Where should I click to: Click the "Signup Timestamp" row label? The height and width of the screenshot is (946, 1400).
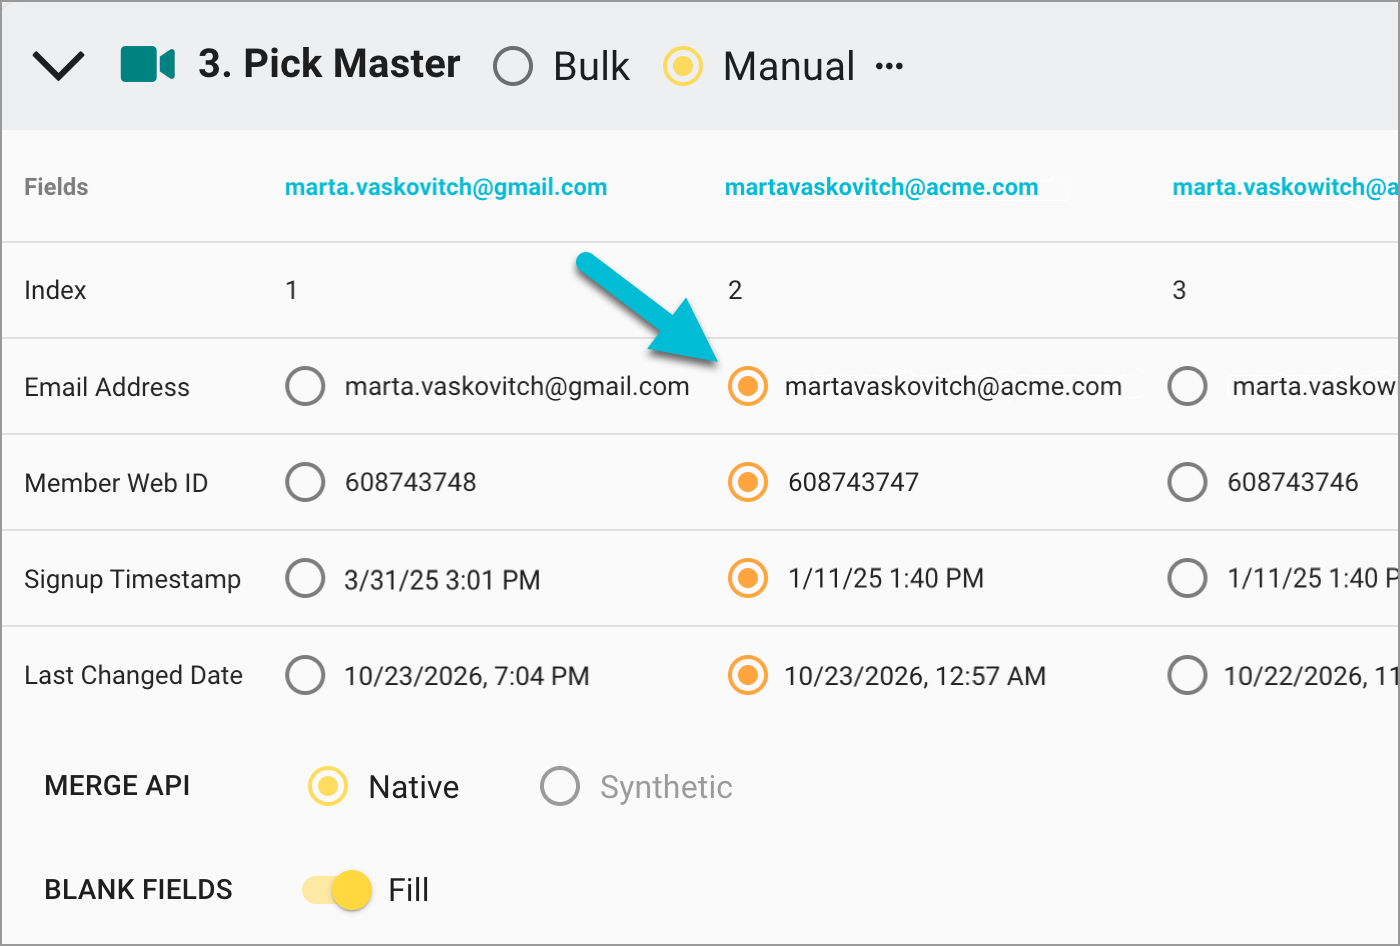pyautogui.click(x=132, y=579)
